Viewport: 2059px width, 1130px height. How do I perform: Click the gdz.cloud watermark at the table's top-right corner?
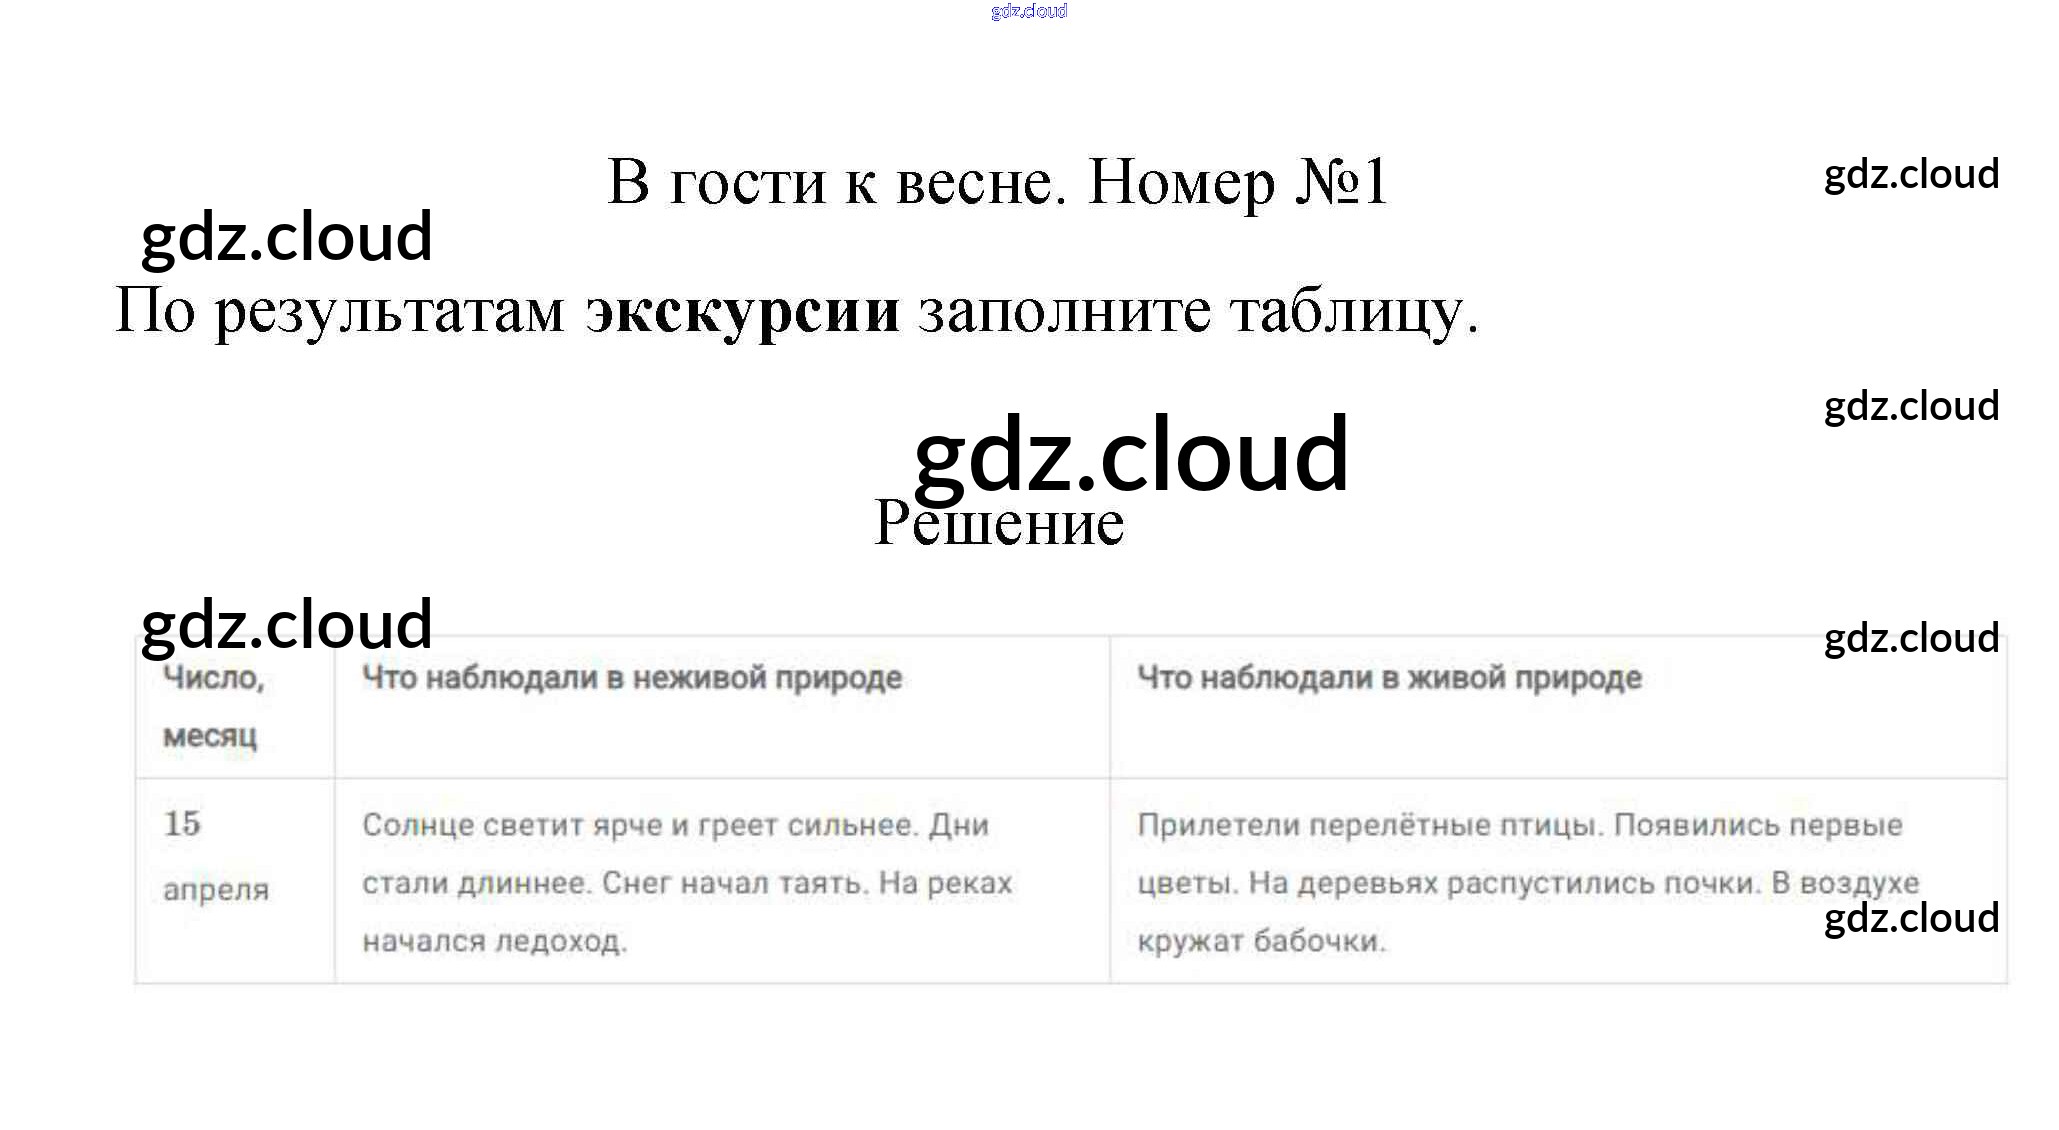1911,638
